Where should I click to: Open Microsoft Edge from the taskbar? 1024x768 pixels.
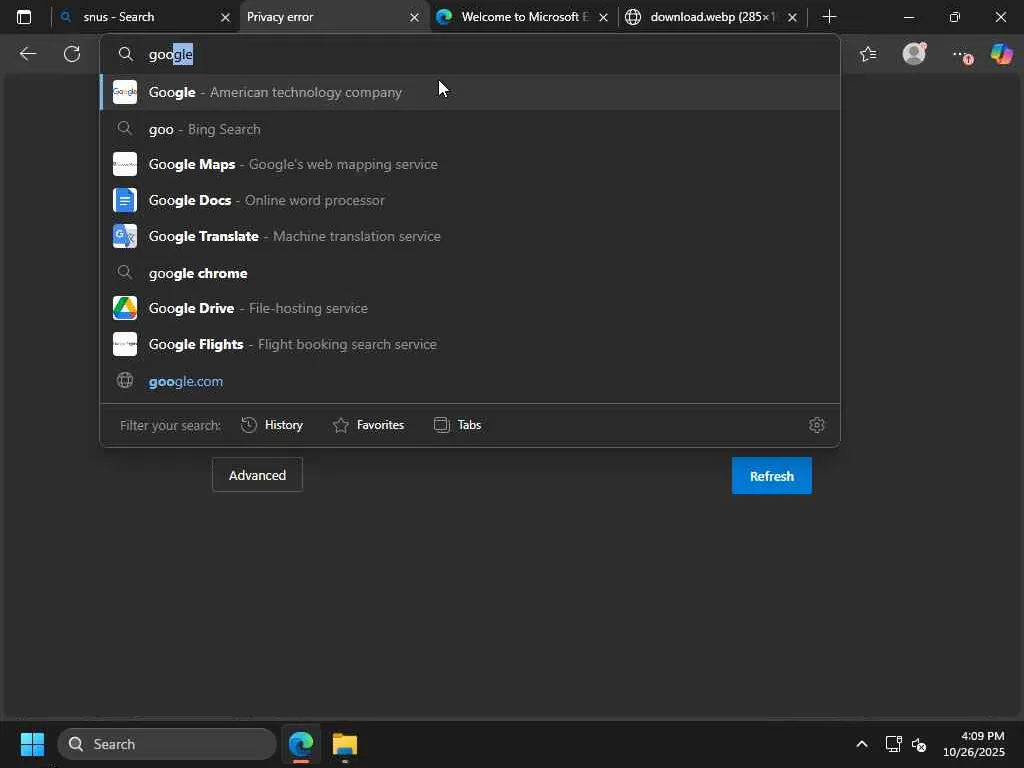(x=301, y=744)
